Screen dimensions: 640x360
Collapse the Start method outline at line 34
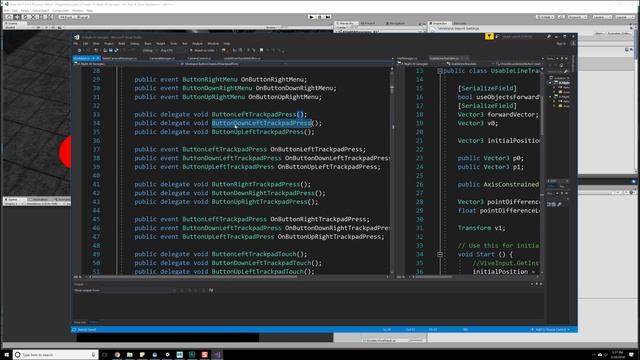pyautogui.click(x=440, y=254)
